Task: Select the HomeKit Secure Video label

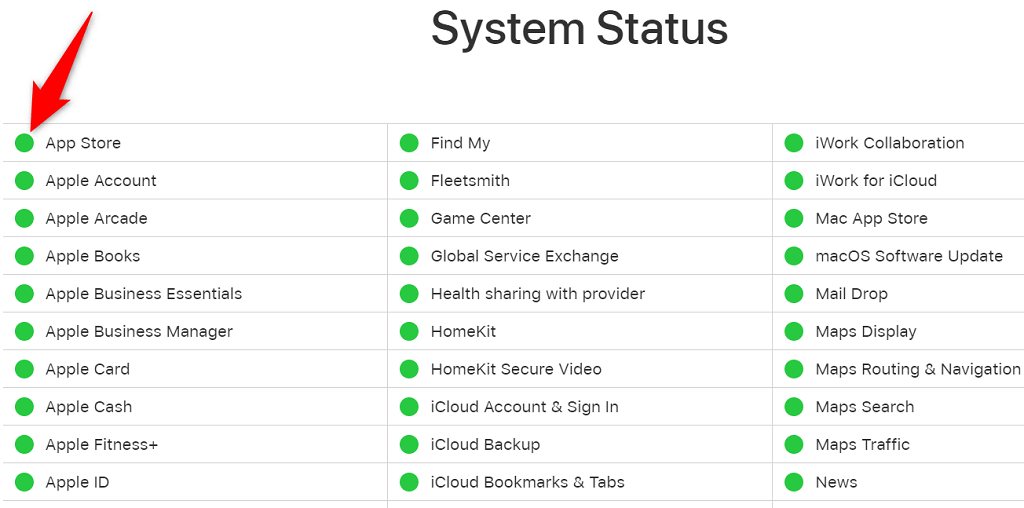Action: click(x=516, y=369)
